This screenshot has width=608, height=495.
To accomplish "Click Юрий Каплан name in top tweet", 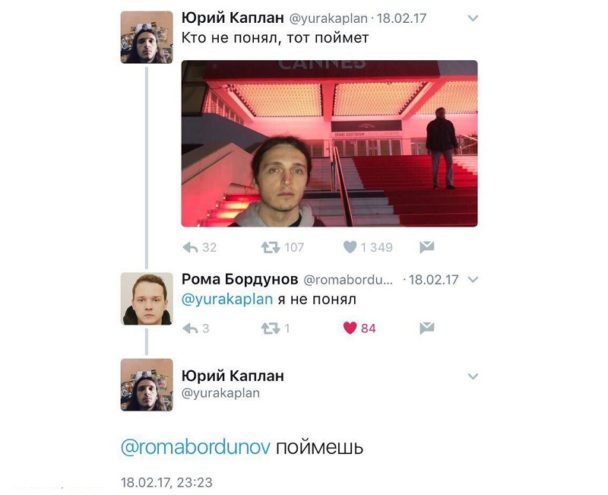I will coord(233,18).
